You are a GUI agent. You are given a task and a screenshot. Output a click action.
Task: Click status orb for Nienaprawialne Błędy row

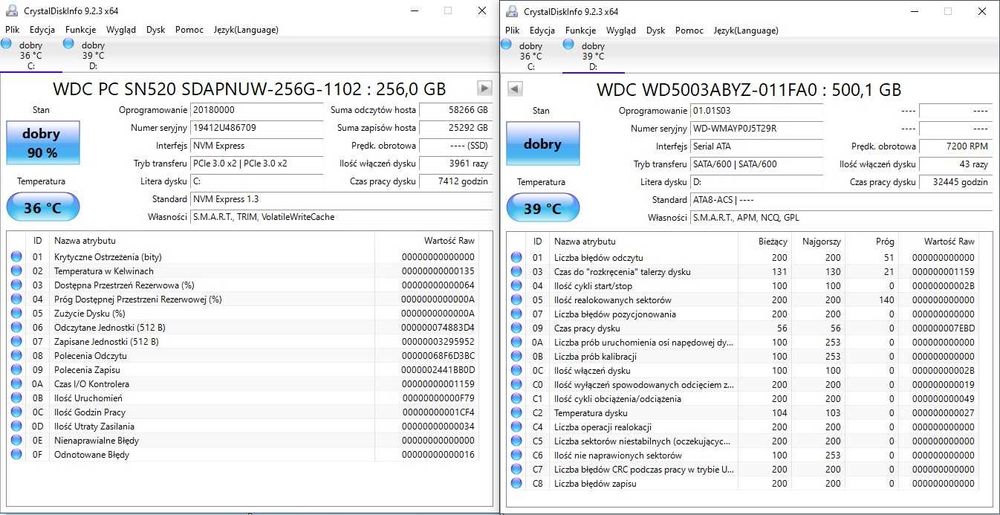coord(17,440)
